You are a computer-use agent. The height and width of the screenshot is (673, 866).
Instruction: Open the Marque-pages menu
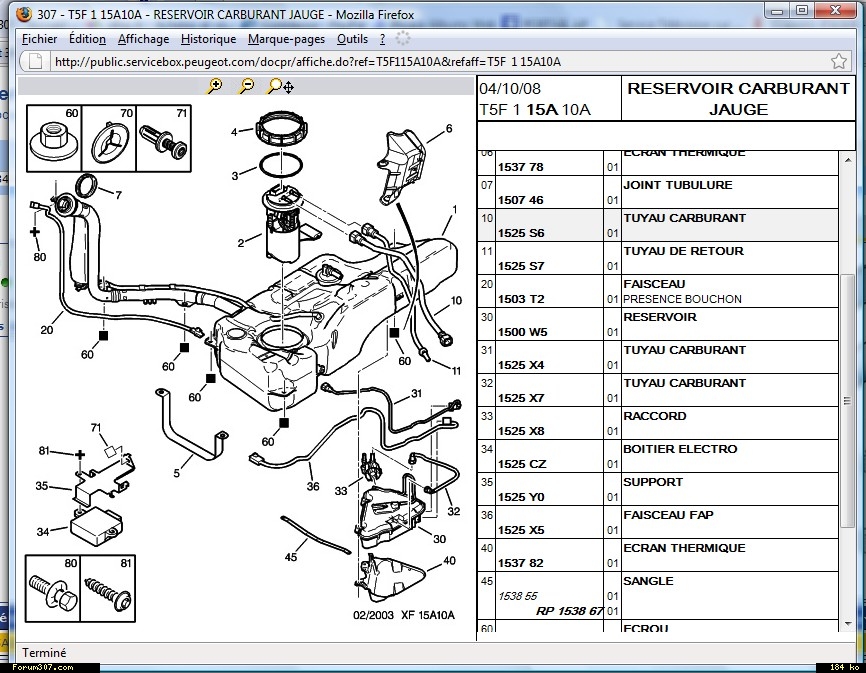coord(286,39)
